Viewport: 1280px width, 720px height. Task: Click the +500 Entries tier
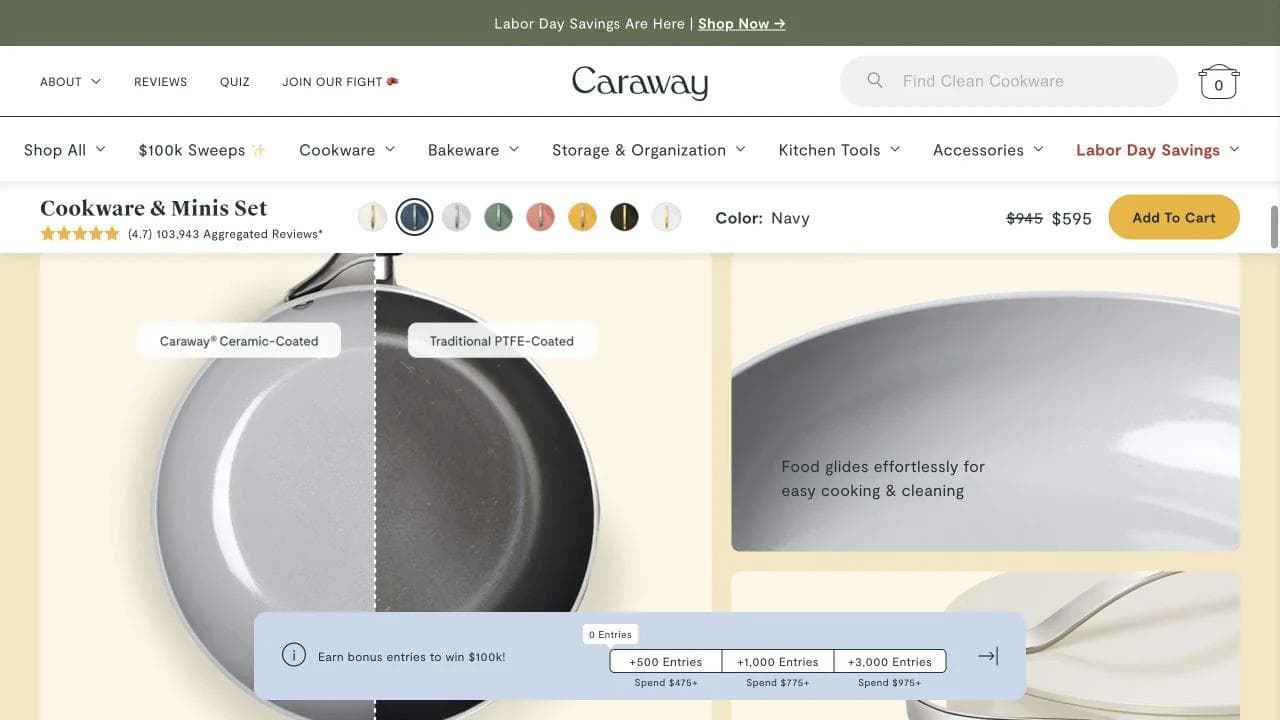(x=666, y=662)
